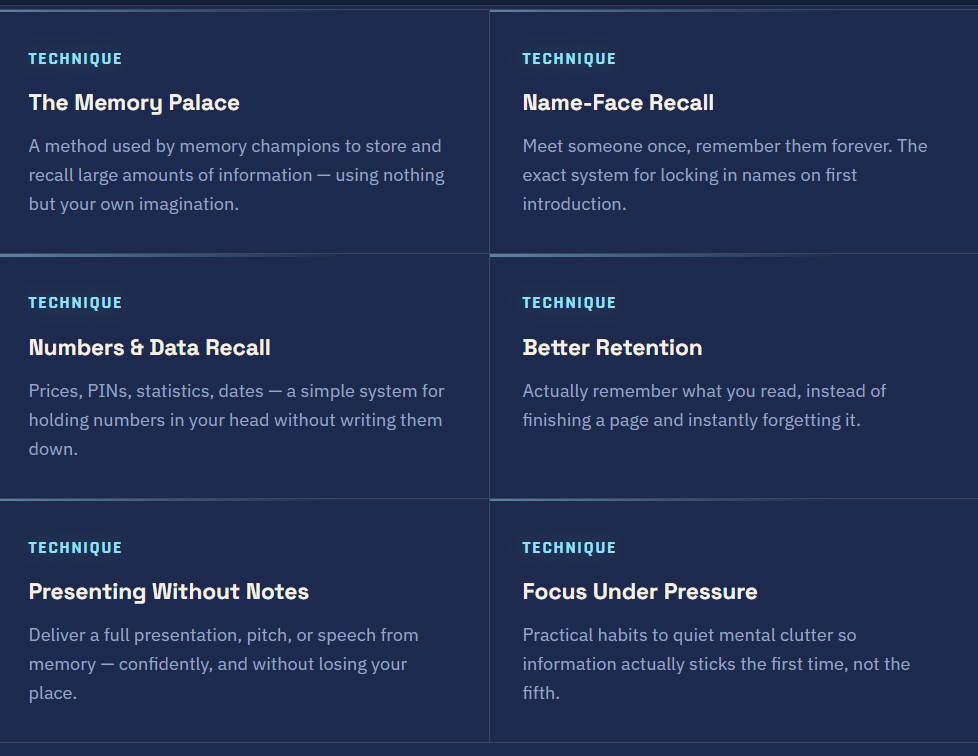Click TECHNIQUE label above Focus Under Pressure
The image size is (978, 756).
click(569, 548)
